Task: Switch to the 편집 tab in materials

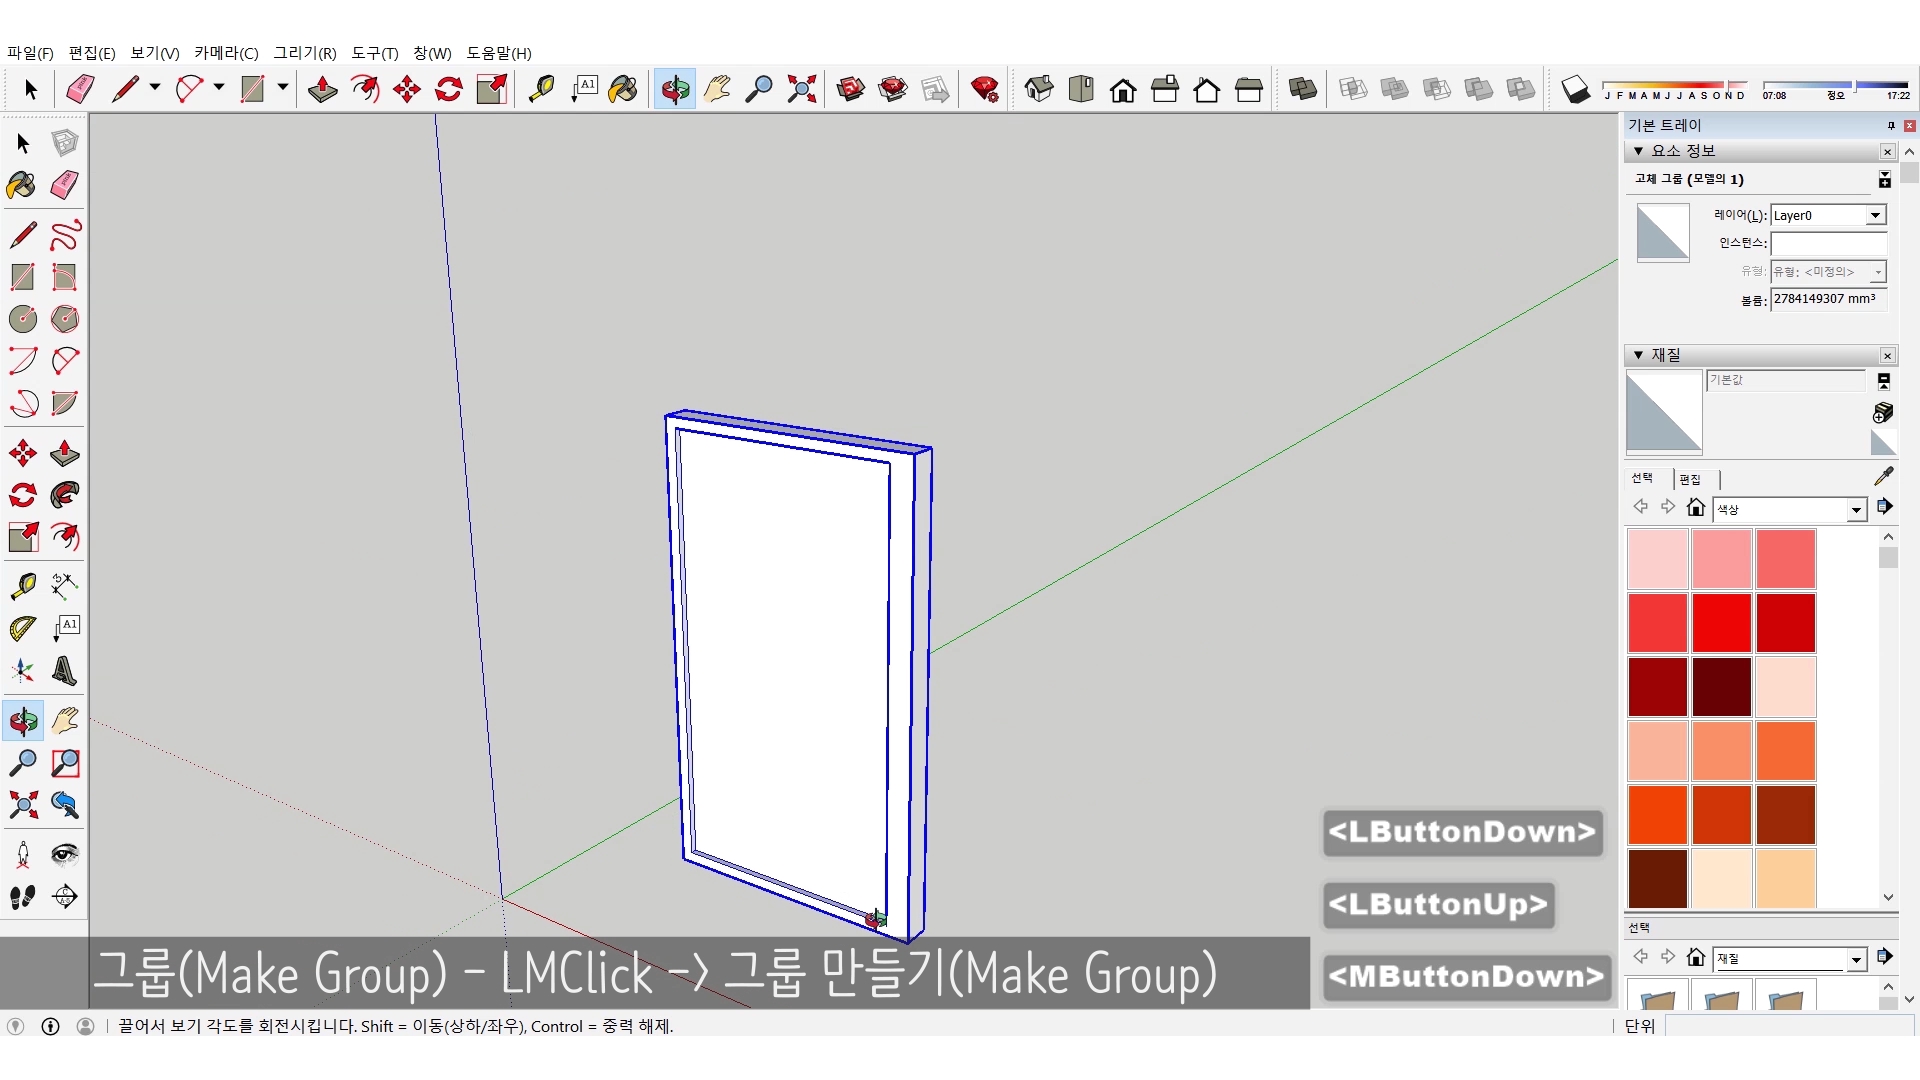Action: (x=1690, y=479)
